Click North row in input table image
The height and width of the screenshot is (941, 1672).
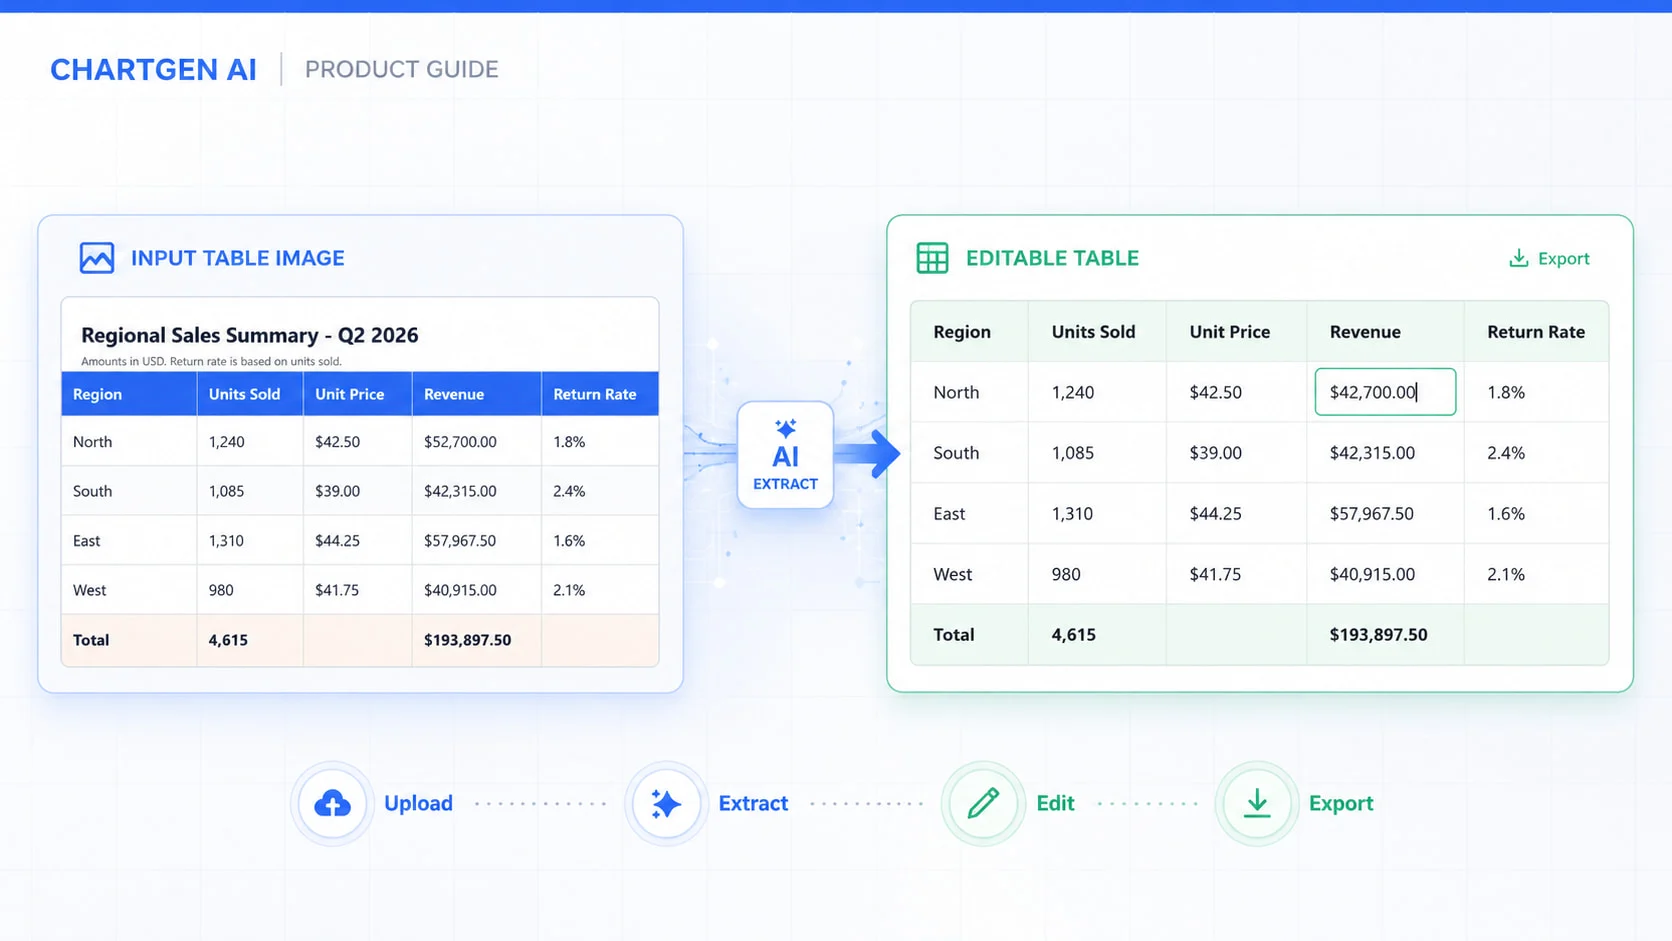[360, 441]
